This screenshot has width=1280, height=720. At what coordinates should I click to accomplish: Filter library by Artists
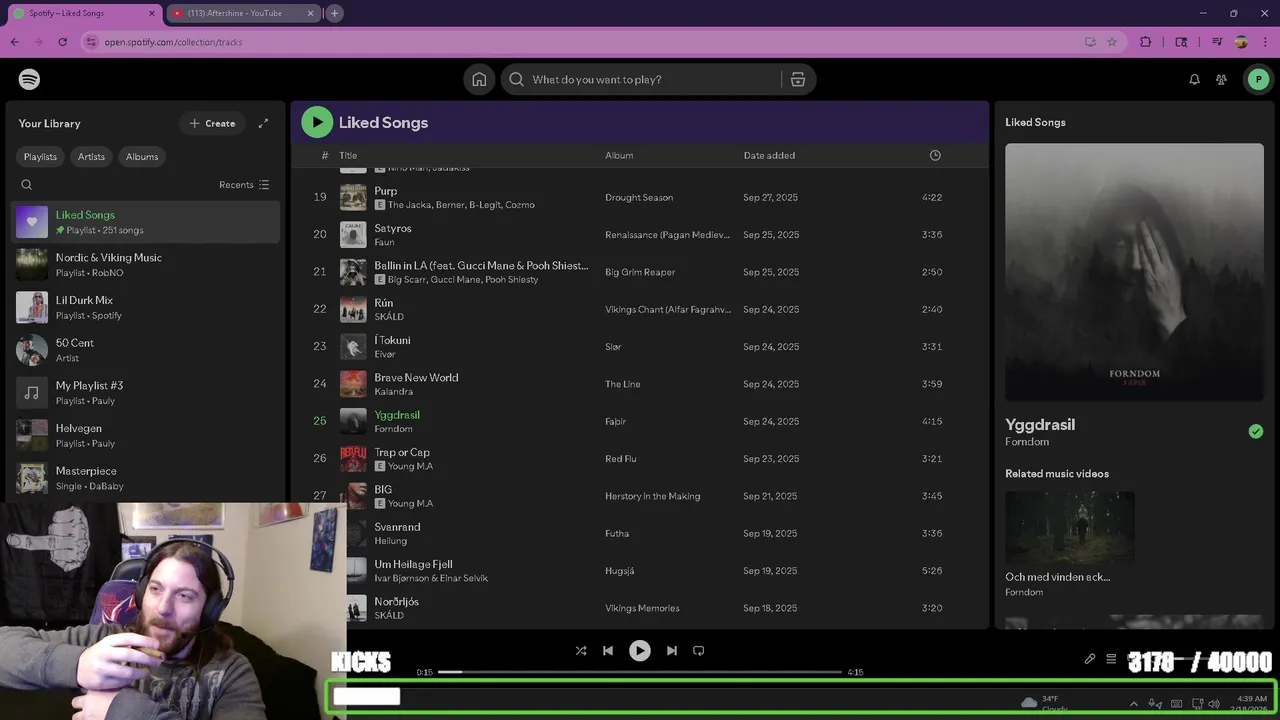(x=91, y=156)
